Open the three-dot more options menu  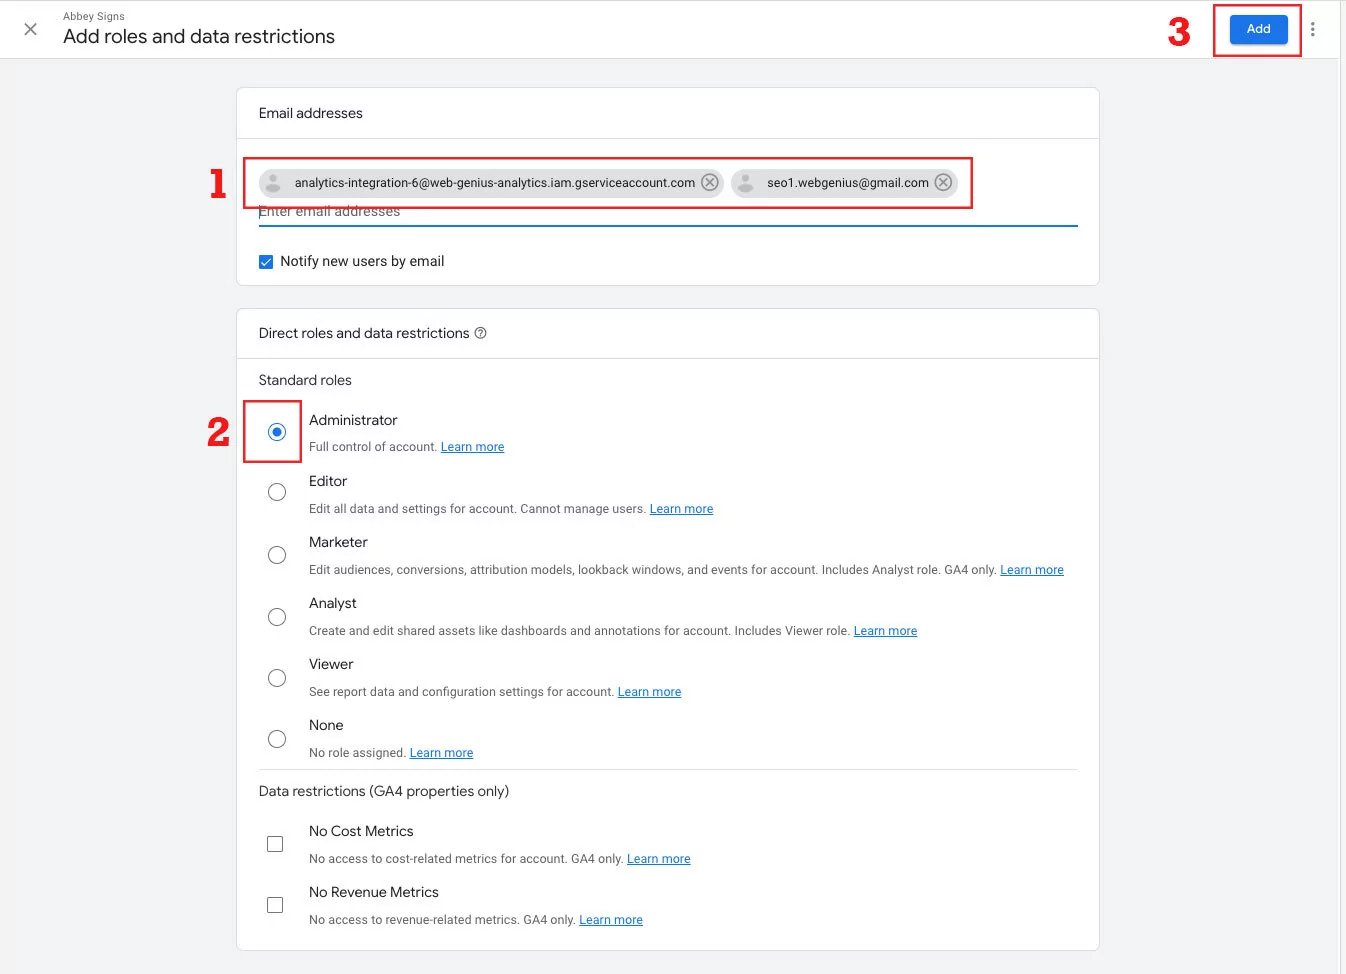coord(1313,29)
